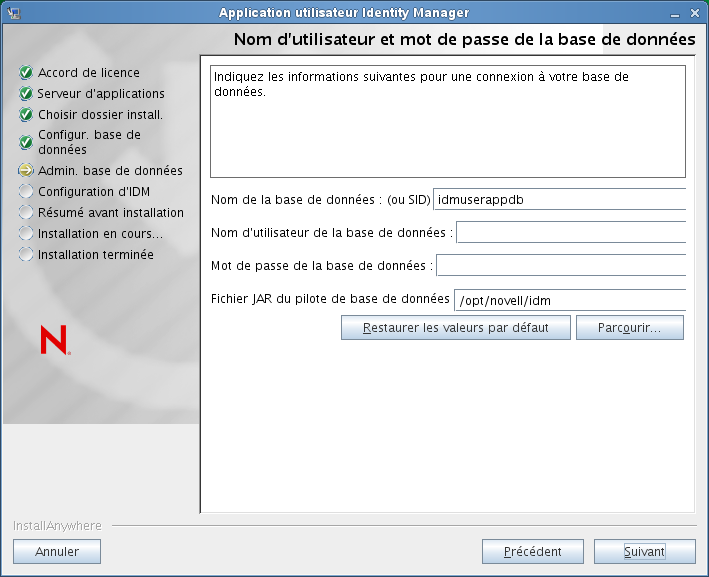Focus the Nom d'utilisateur de la base field
This screenshot has width=709, height=577.
pos(571,232)
